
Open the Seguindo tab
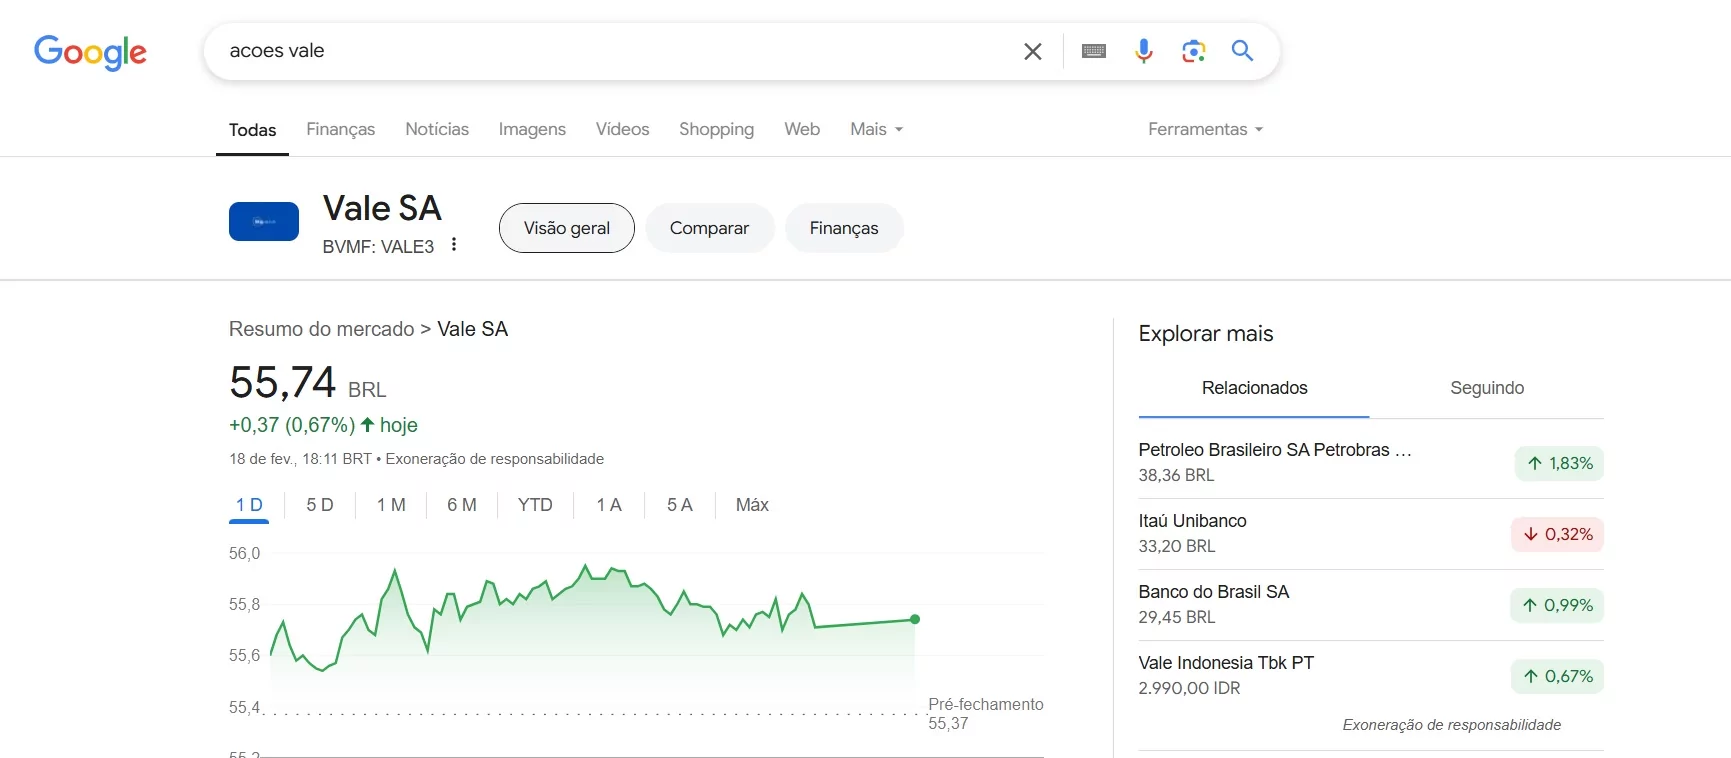click(x=1486, y=388)
